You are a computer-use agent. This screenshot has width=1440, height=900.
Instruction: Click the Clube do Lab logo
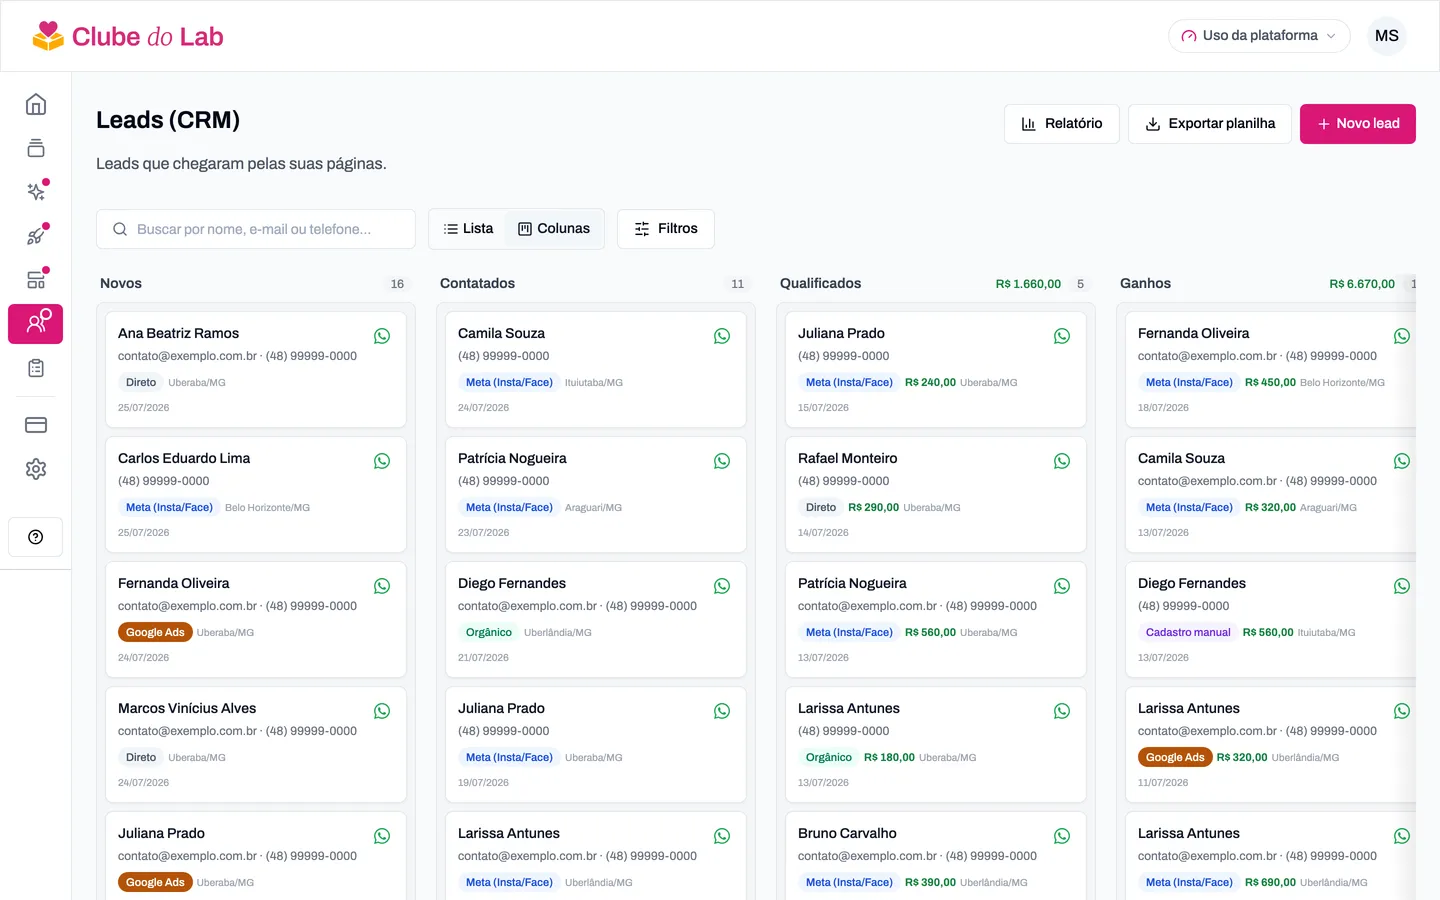[x=127, y=36]
